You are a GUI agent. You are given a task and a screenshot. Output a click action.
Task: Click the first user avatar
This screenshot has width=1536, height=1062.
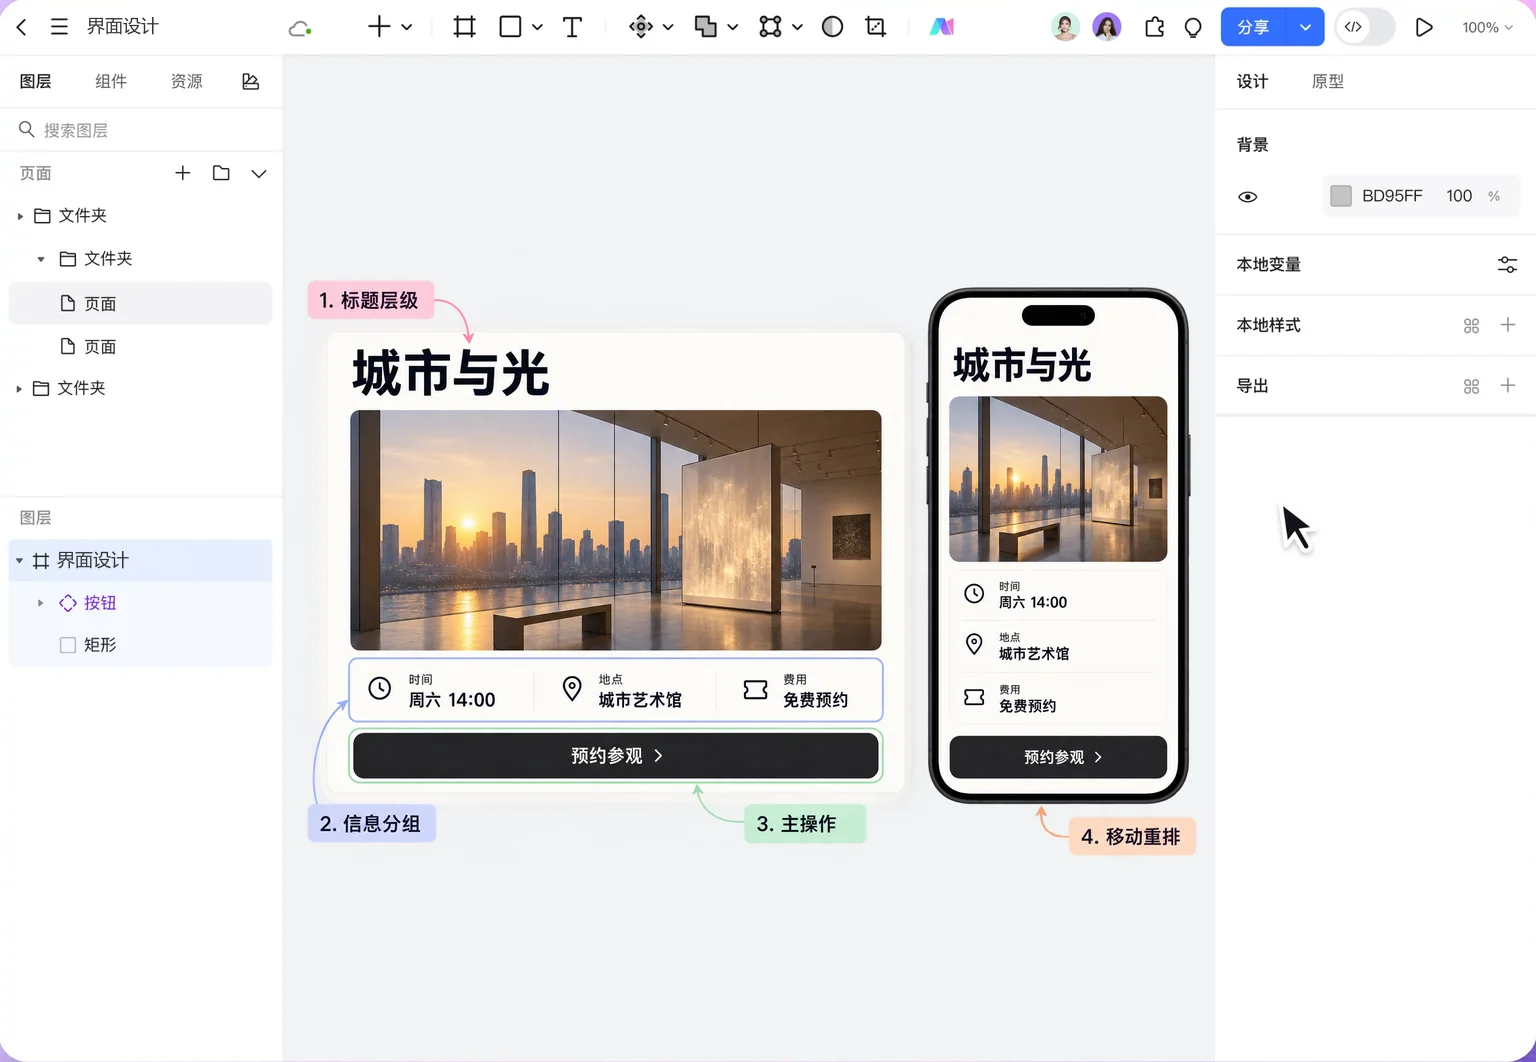(x=1066, y=27)
